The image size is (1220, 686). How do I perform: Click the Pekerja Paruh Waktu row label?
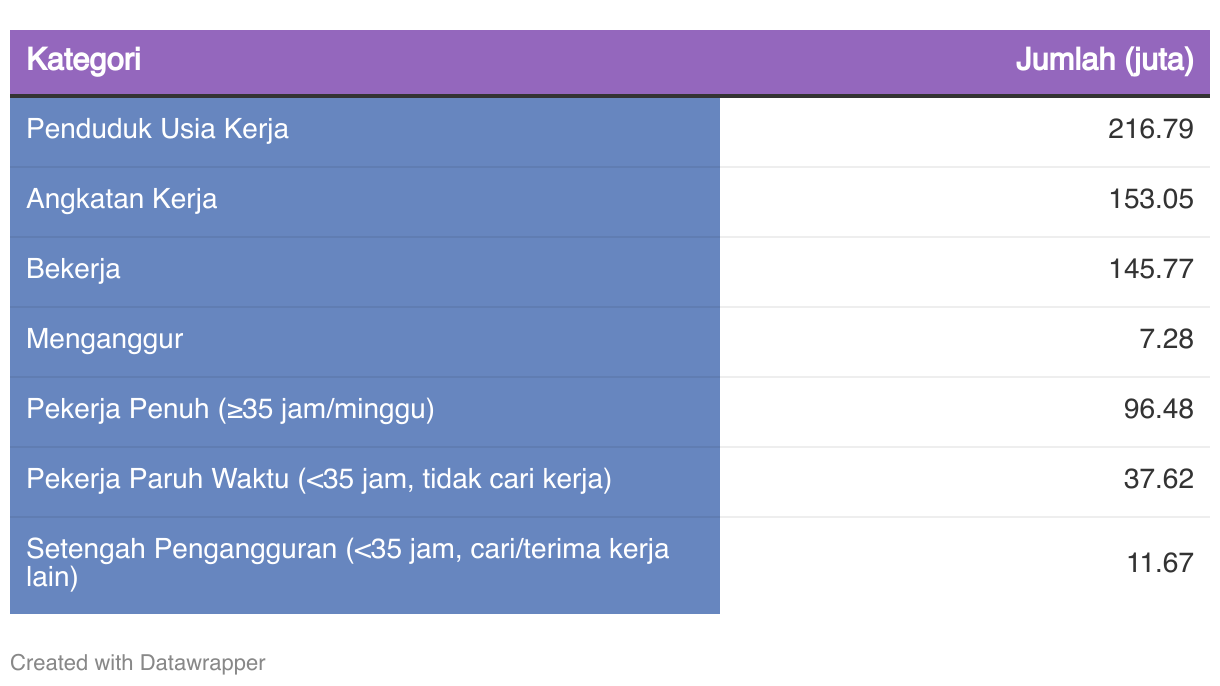coord(318,479)
